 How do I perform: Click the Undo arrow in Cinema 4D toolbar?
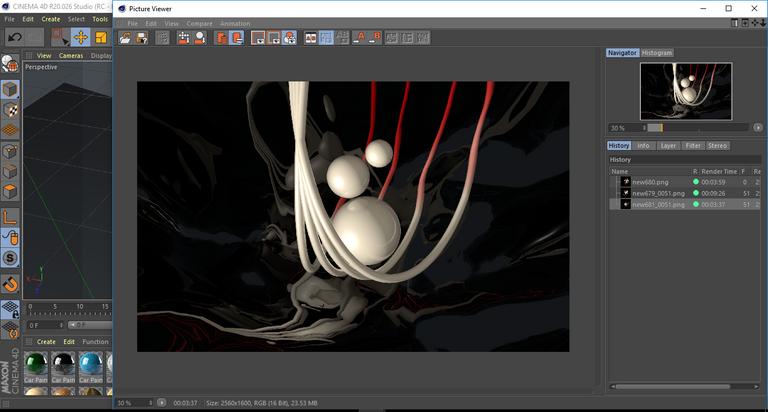pyautogui.click(x=14, y=37)
